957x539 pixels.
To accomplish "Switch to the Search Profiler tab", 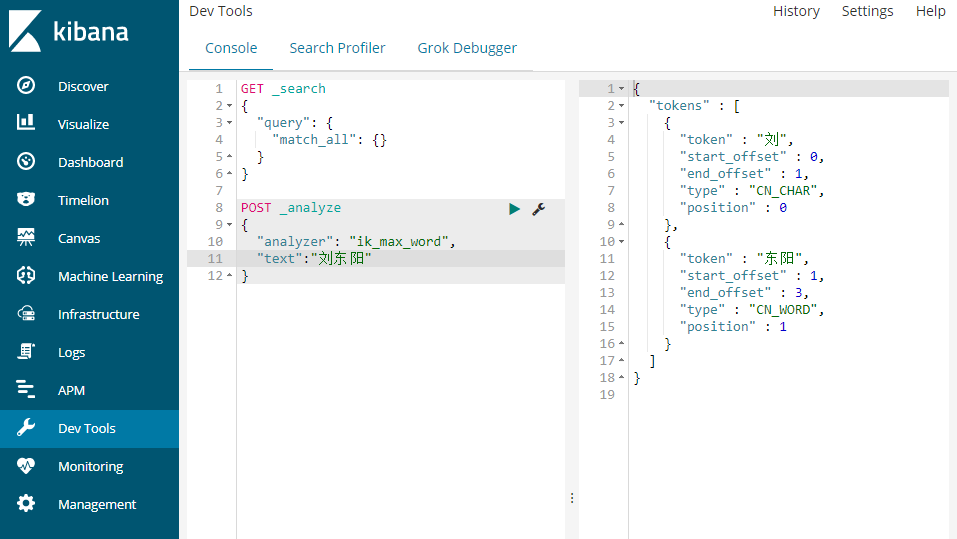I will coord(337,48).
